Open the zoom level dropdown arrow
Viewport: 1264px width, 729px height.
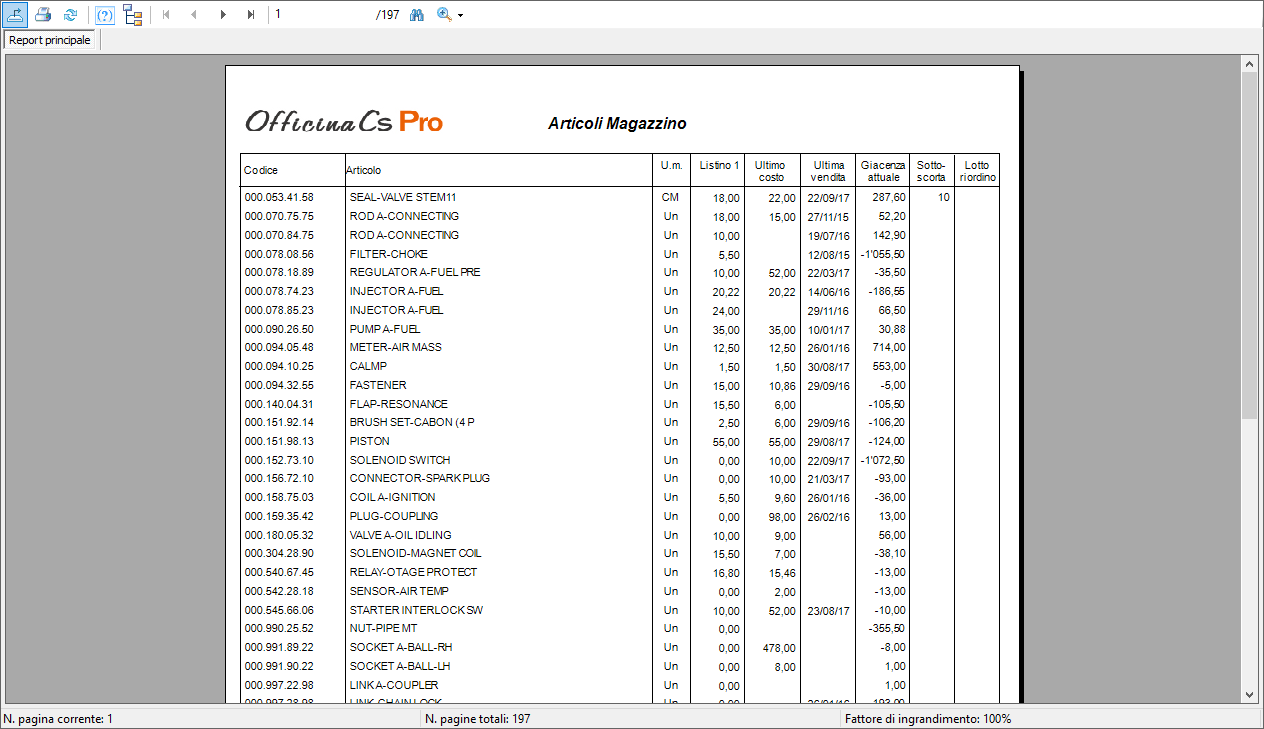point(460,16)
